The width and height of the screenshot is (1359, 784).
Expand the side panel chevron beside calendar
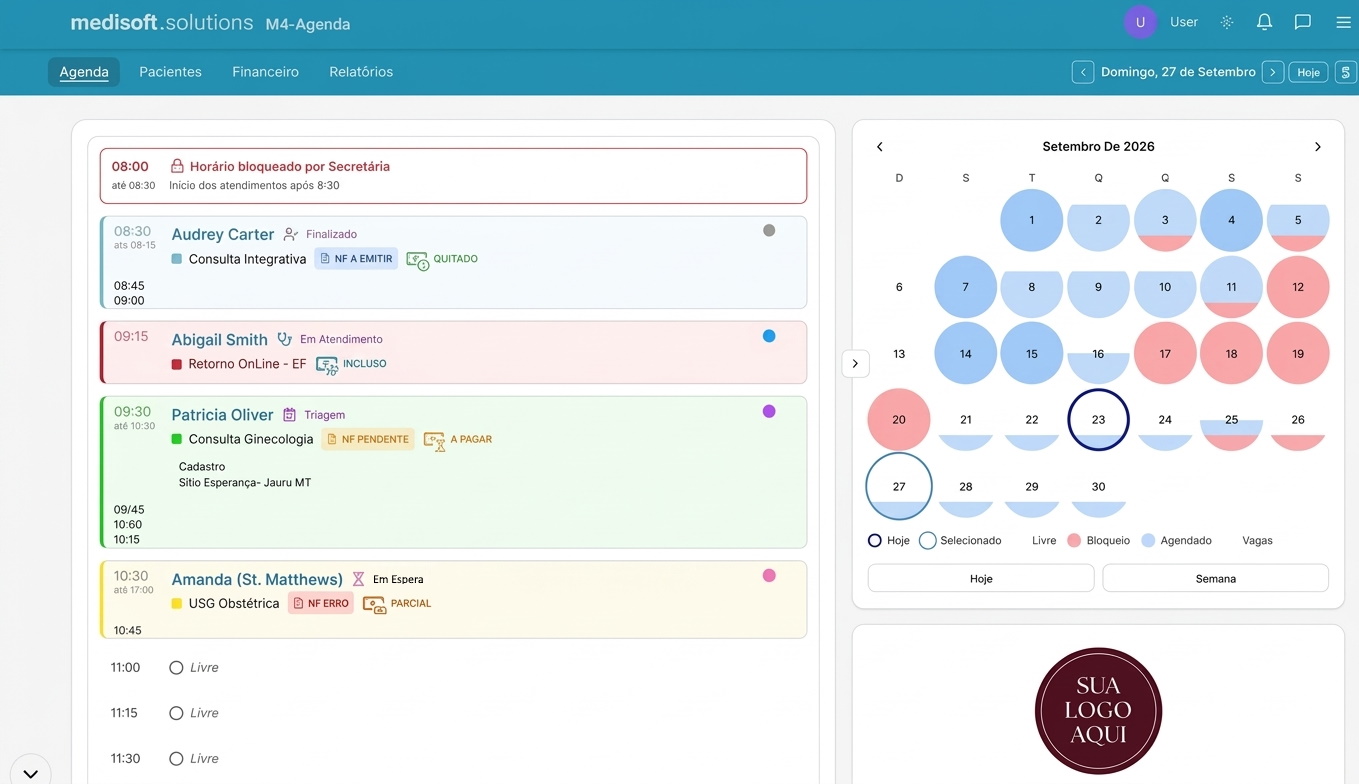[855, 364]
